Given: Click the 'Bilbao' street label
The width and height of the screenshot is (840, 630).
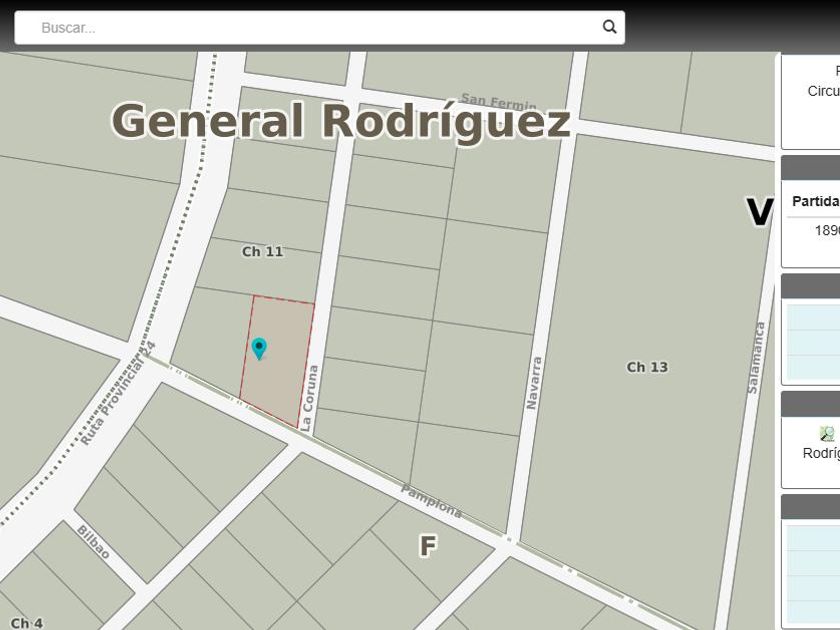Looking at the screenshot, I should click(93, 542).
